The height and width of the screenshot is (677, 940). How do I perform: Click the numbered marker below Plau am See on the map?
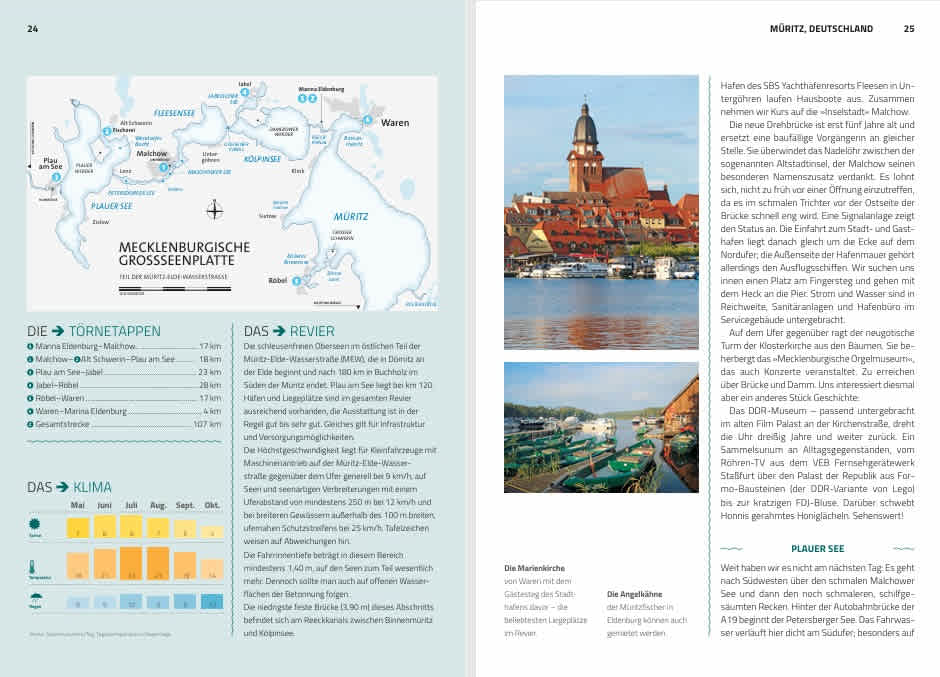pos(56,177)
